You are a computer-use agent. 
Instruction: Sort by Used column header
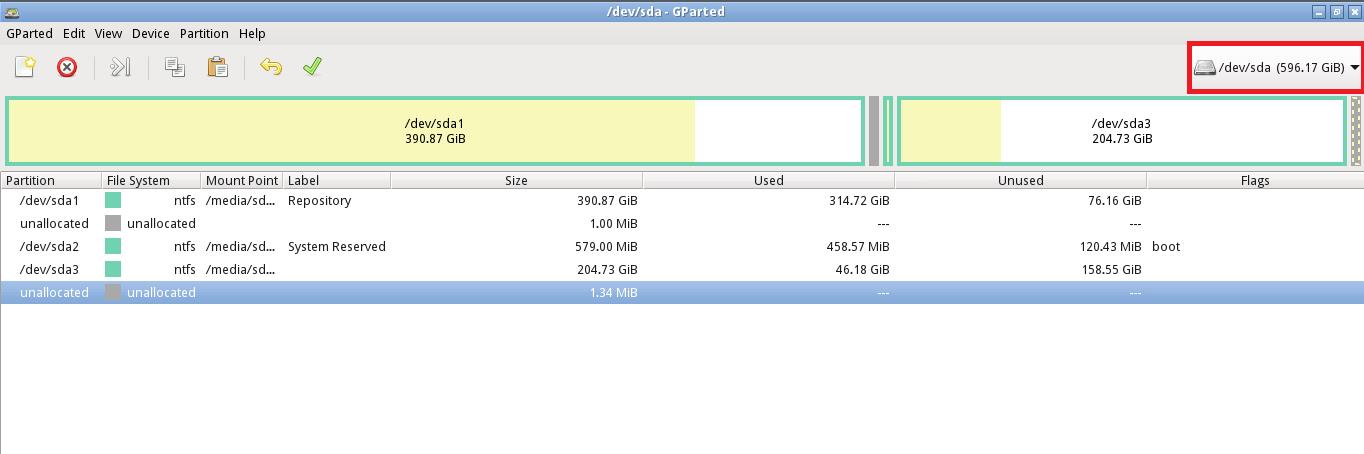(768, 181)
